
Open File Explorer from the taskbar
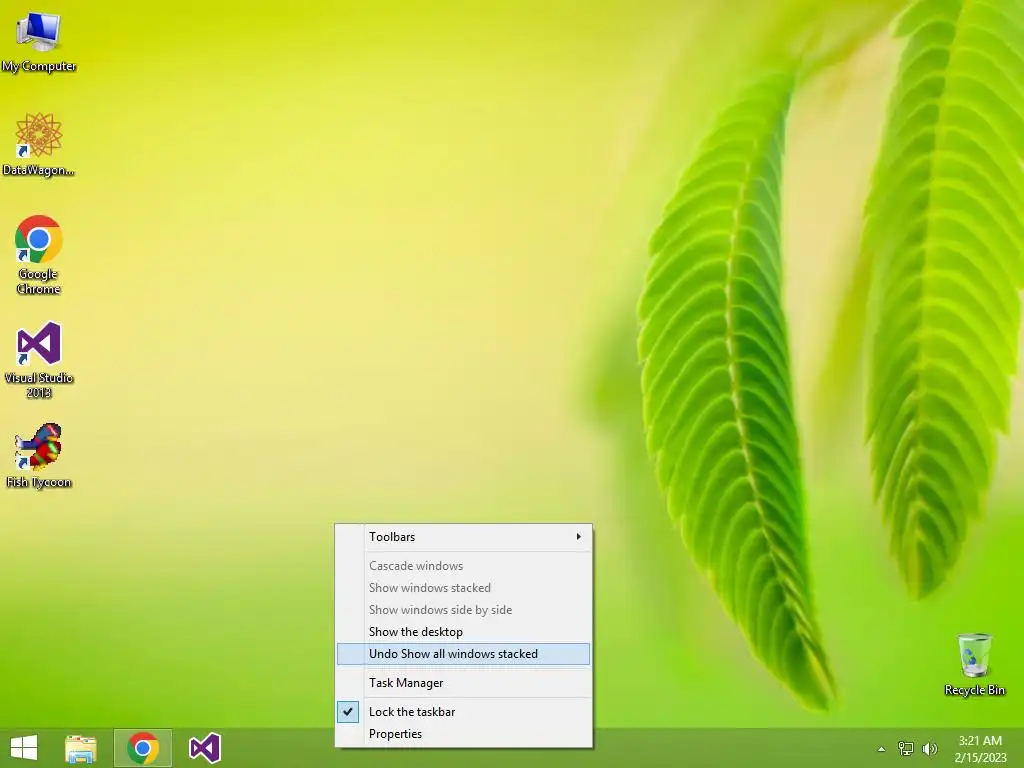81,748
